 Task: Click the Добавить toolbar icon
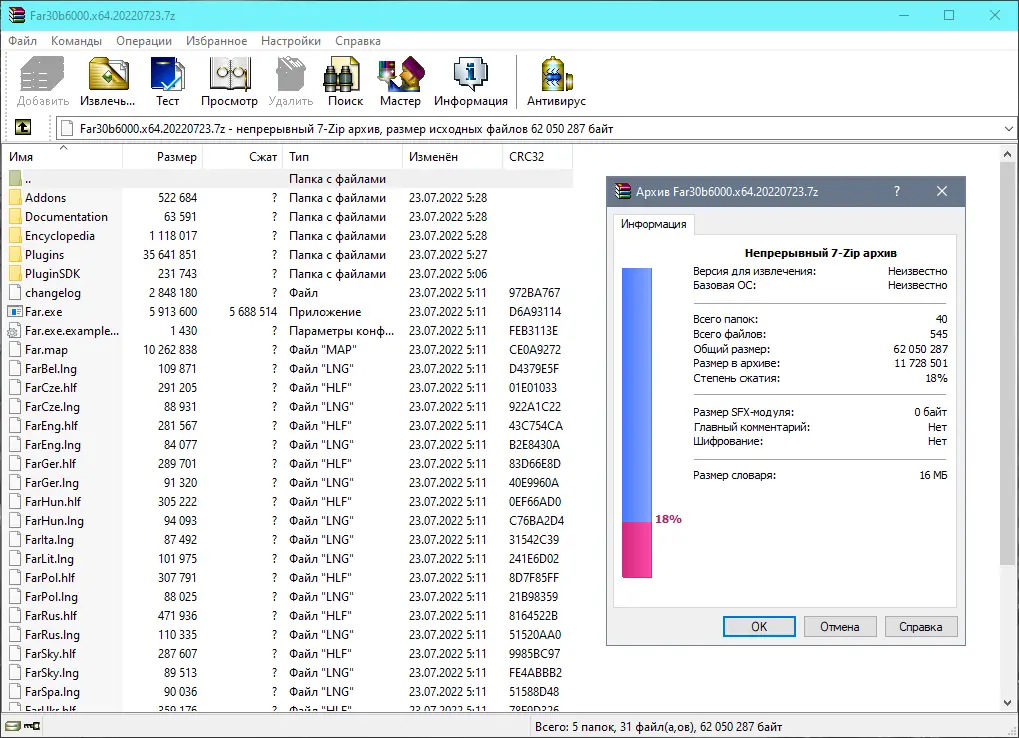43,81
